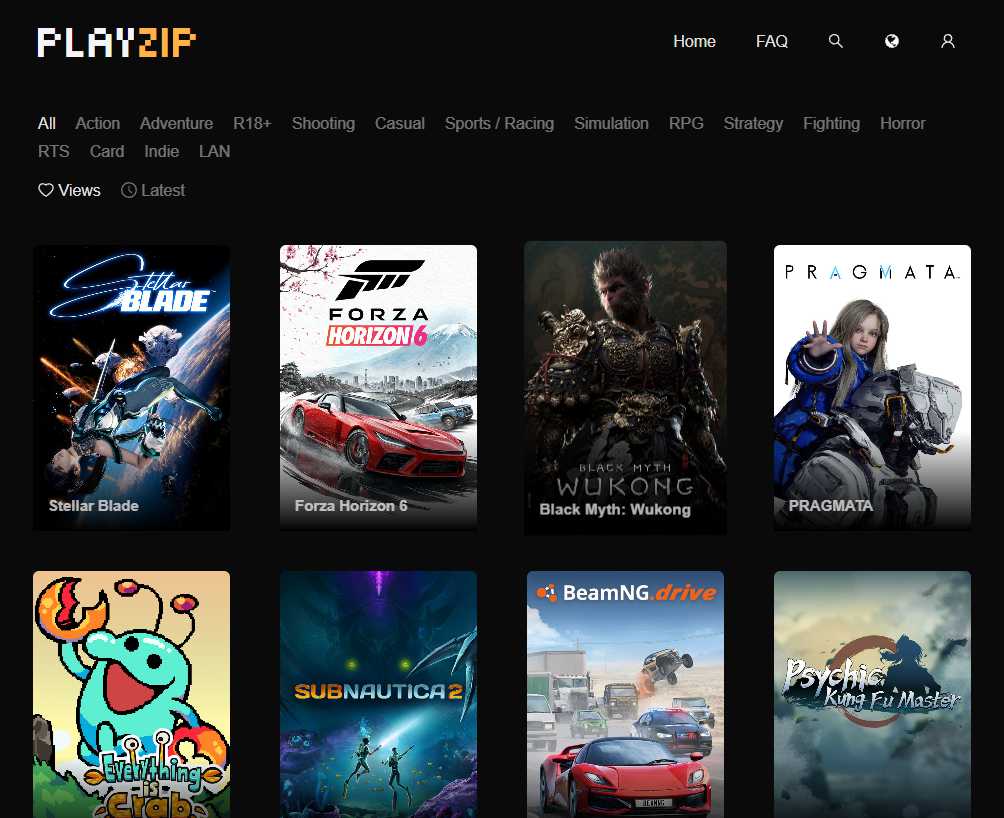Filter games by Adventure
1004x818 pixels.
point(176,123)
